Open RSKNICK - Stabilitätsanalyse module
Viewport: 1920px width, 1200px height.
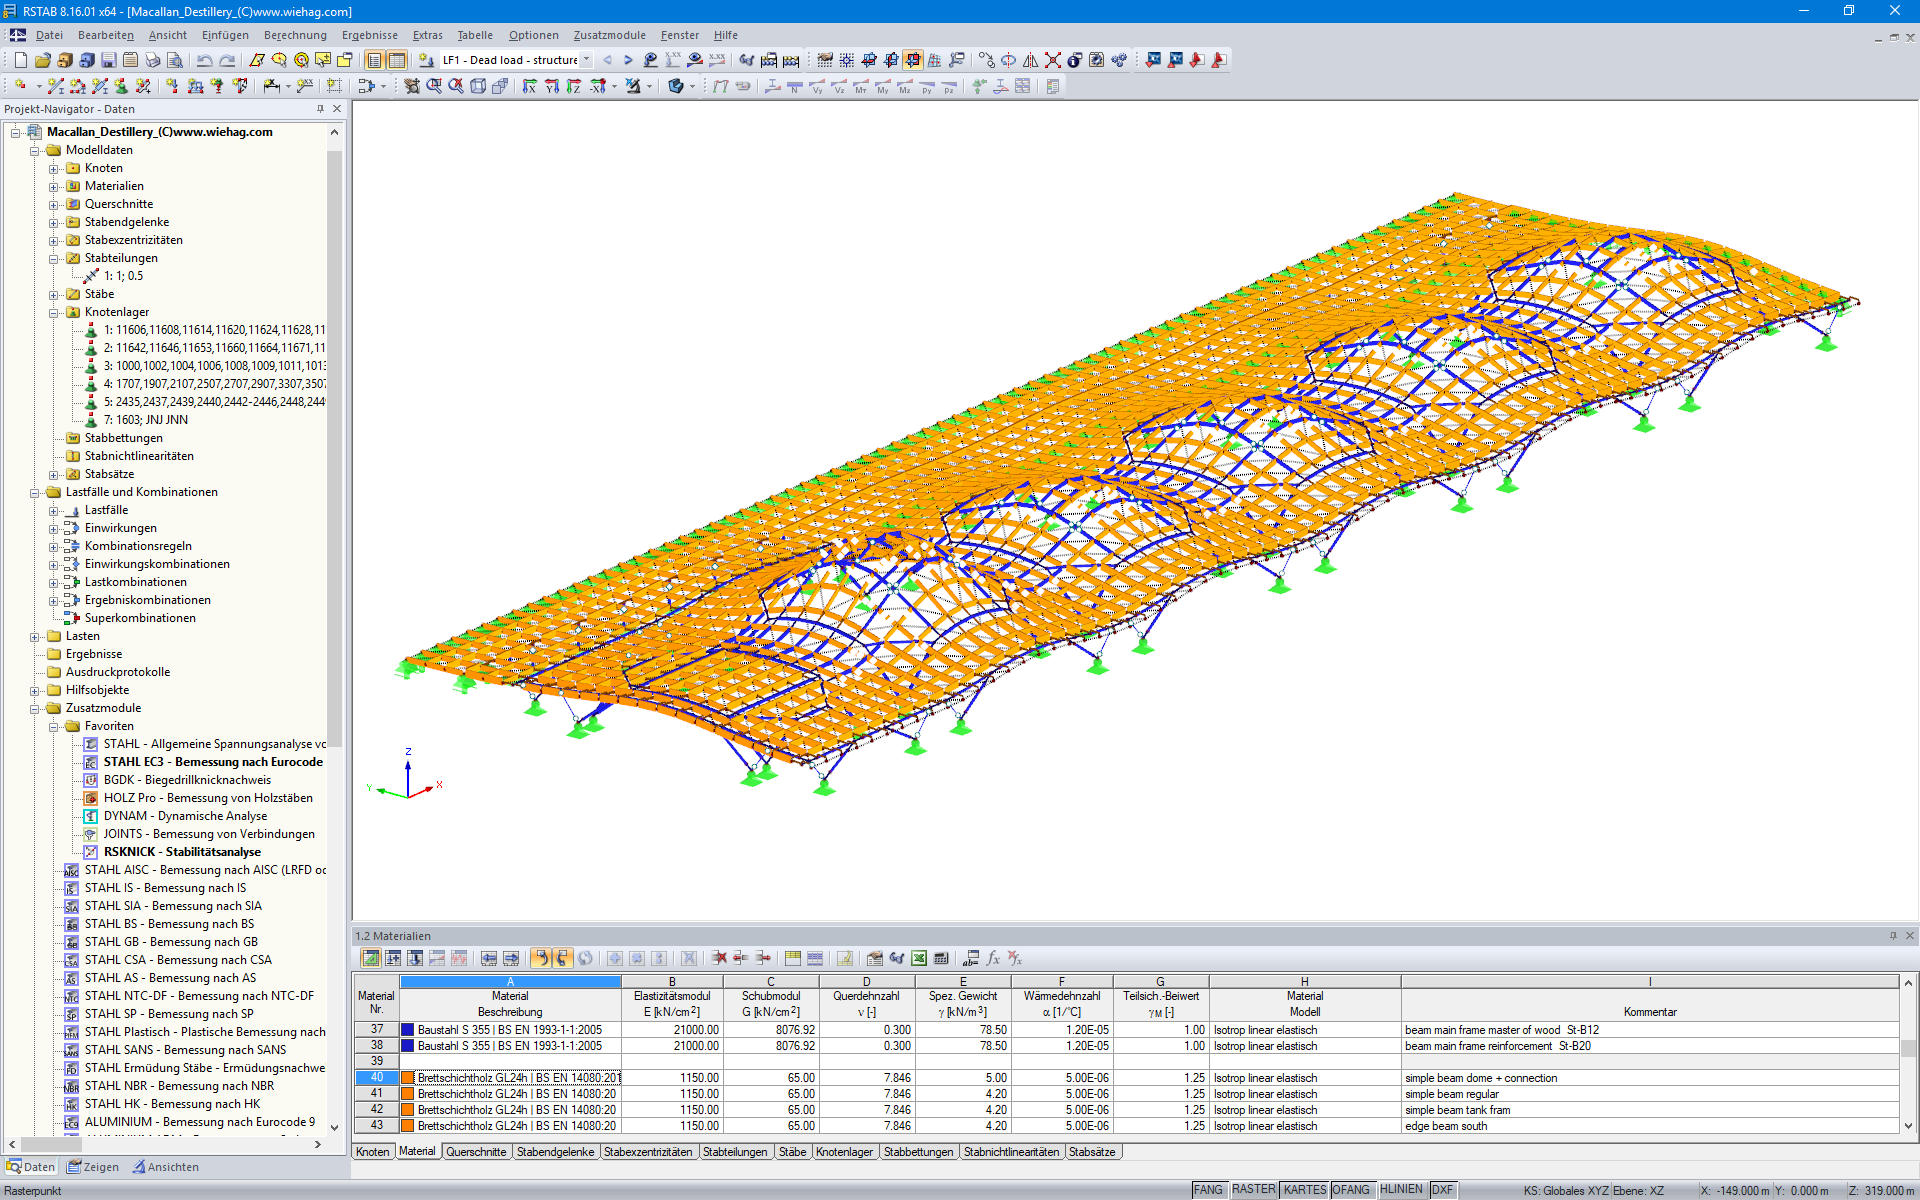click(x=182, y=852)
